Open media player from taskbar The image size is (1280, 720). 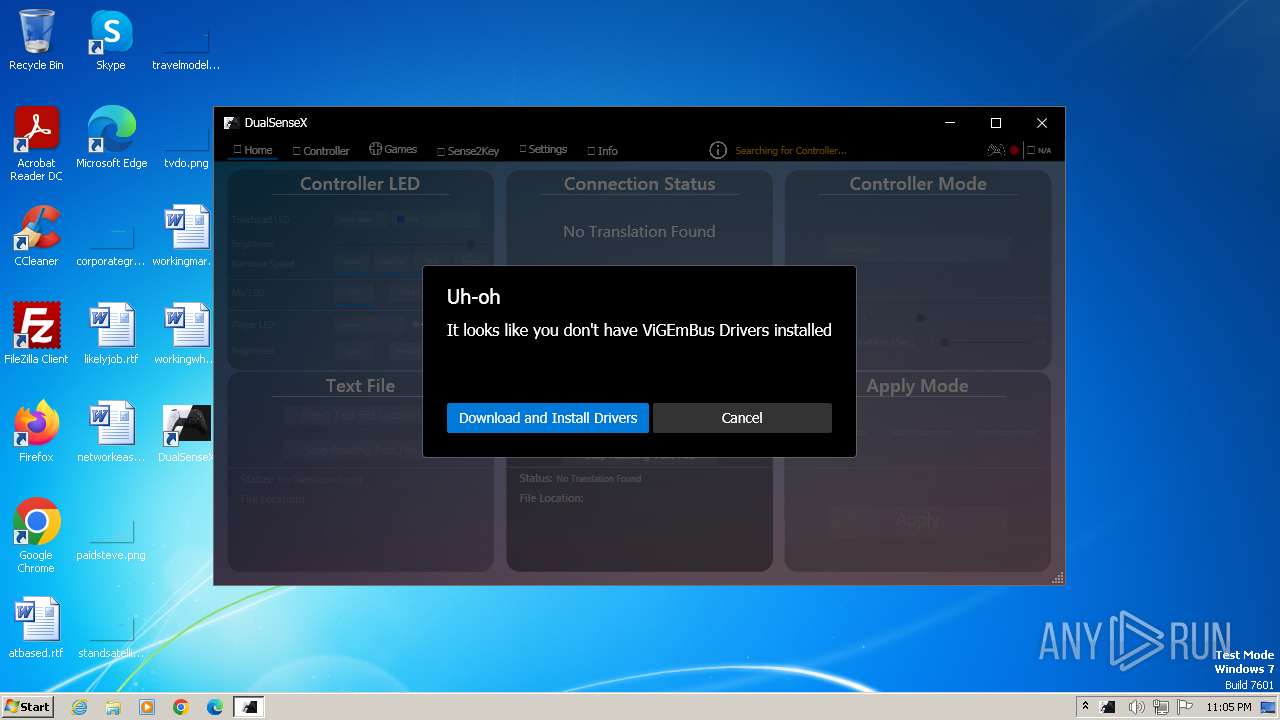pos(147,707)
